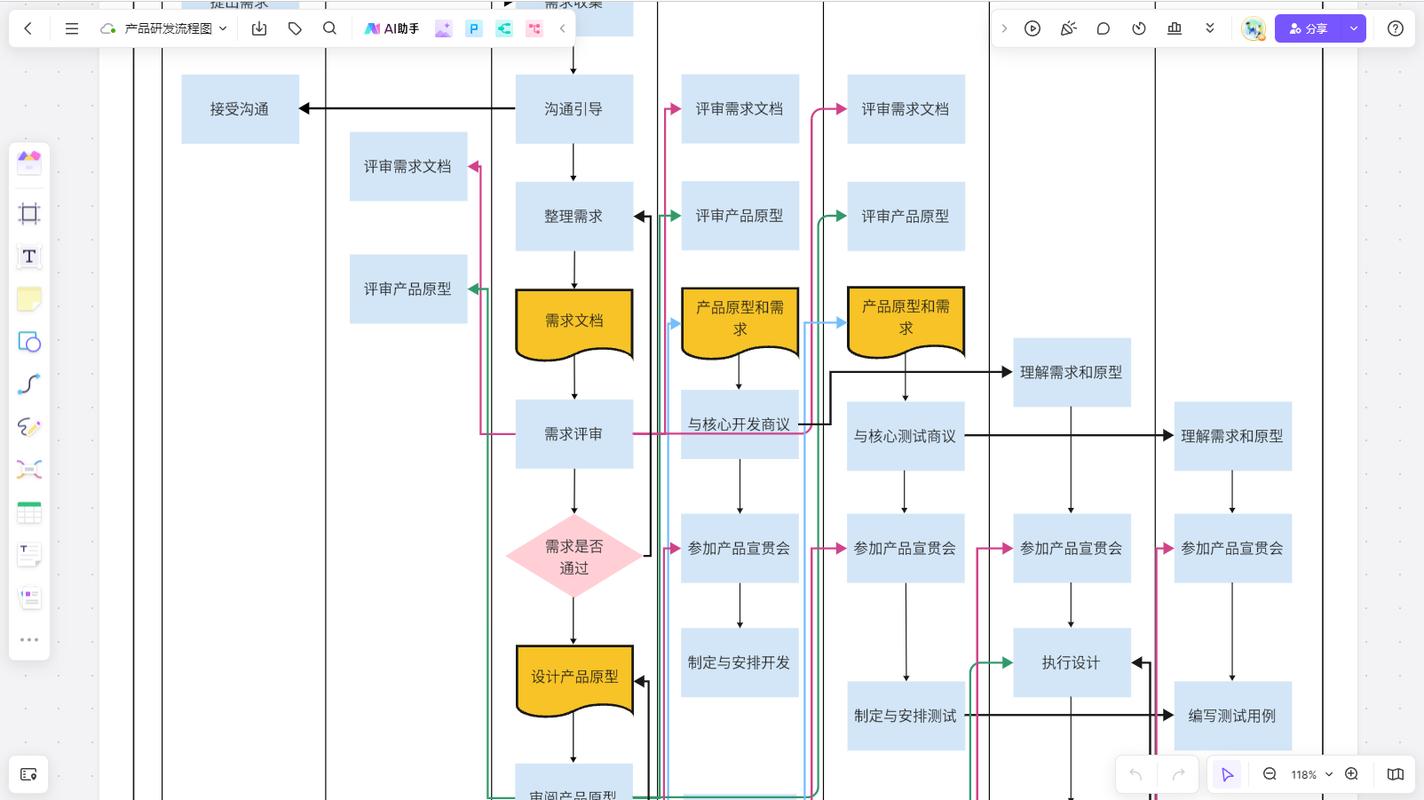This screenshot has height=800, width=1424.
Task: Open the comment bubble tool
Action: tap(1103, 29)
